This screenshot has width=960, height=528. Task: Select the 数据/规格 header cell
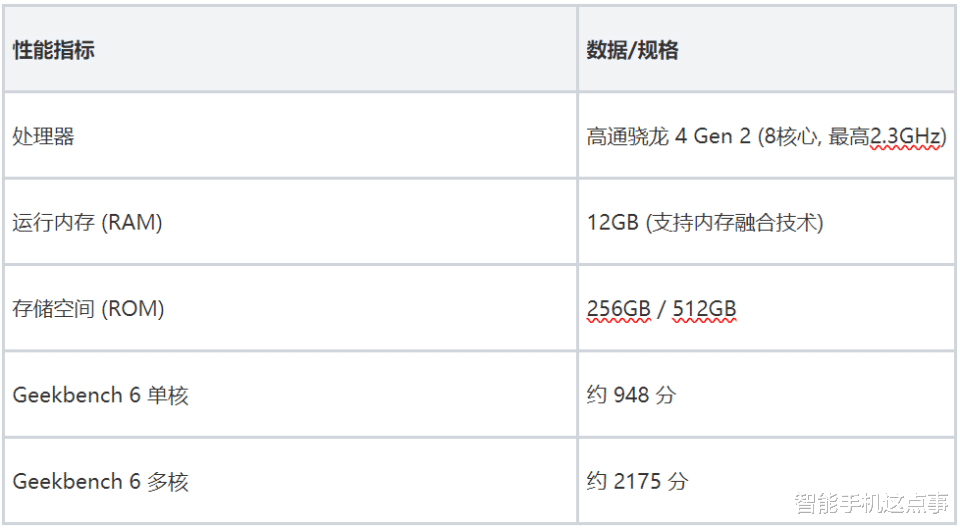(632, 50)
